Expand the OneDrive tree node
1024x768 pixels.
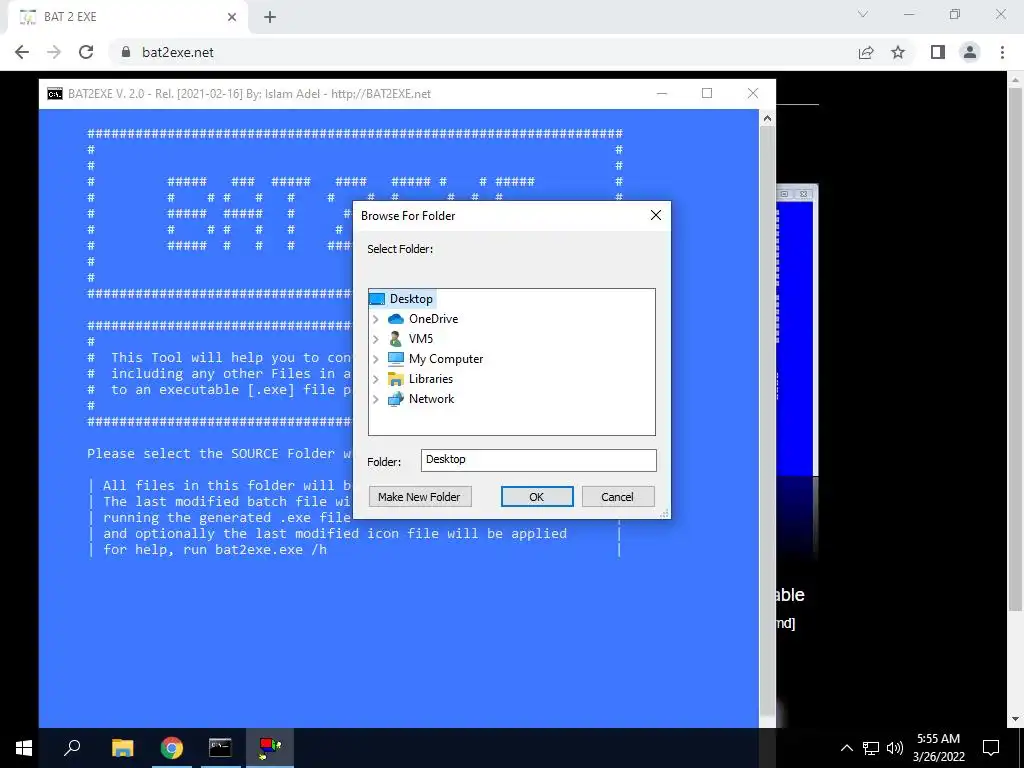pos(376,319)
